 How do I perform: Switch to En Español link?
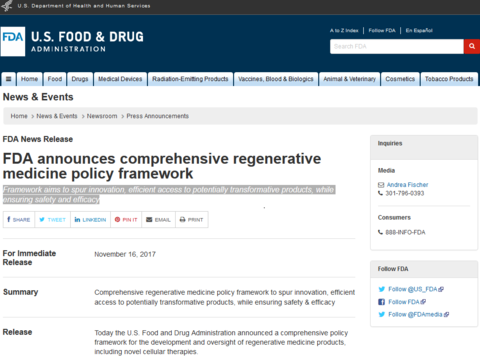tap(419, 31)
